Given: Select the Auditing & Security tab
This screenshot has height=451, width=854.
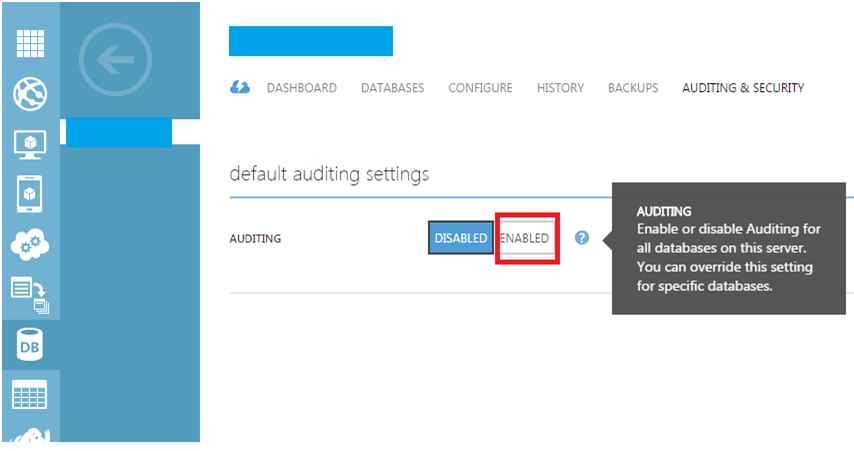Looking at the screenshot, I should tap(743, 88).
